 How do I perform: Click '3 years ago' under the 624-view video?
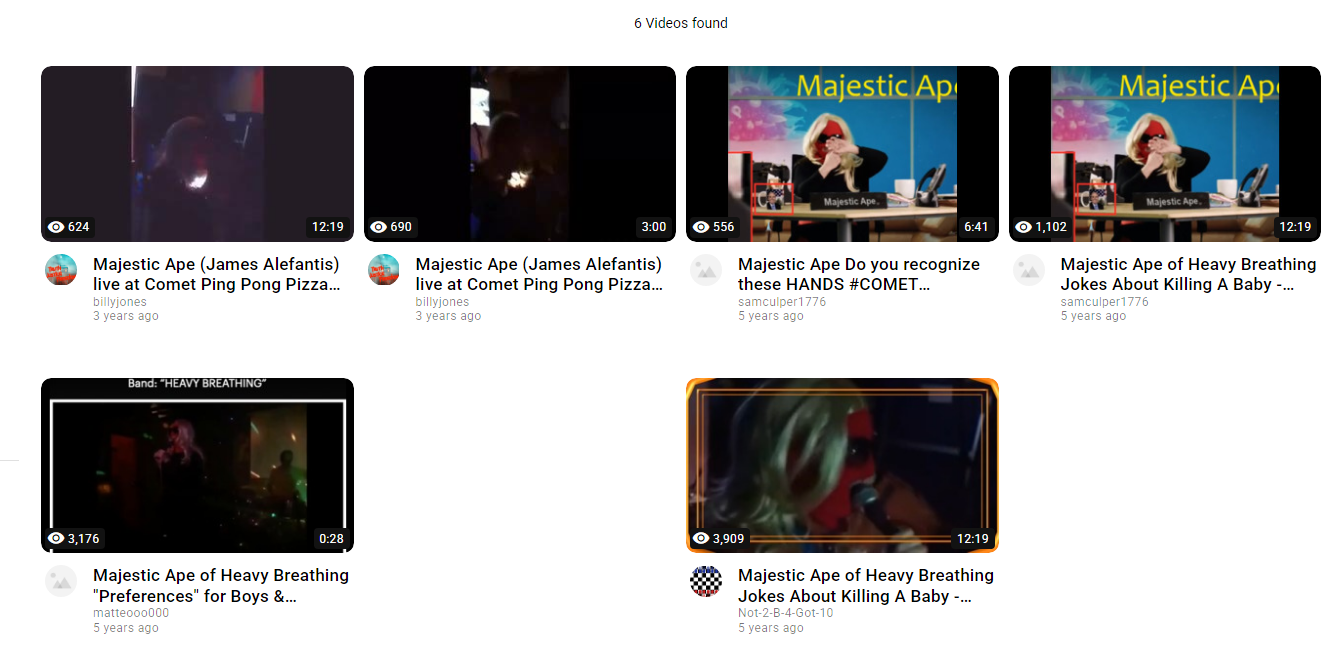pyautogui.click(x=126, y=316)
